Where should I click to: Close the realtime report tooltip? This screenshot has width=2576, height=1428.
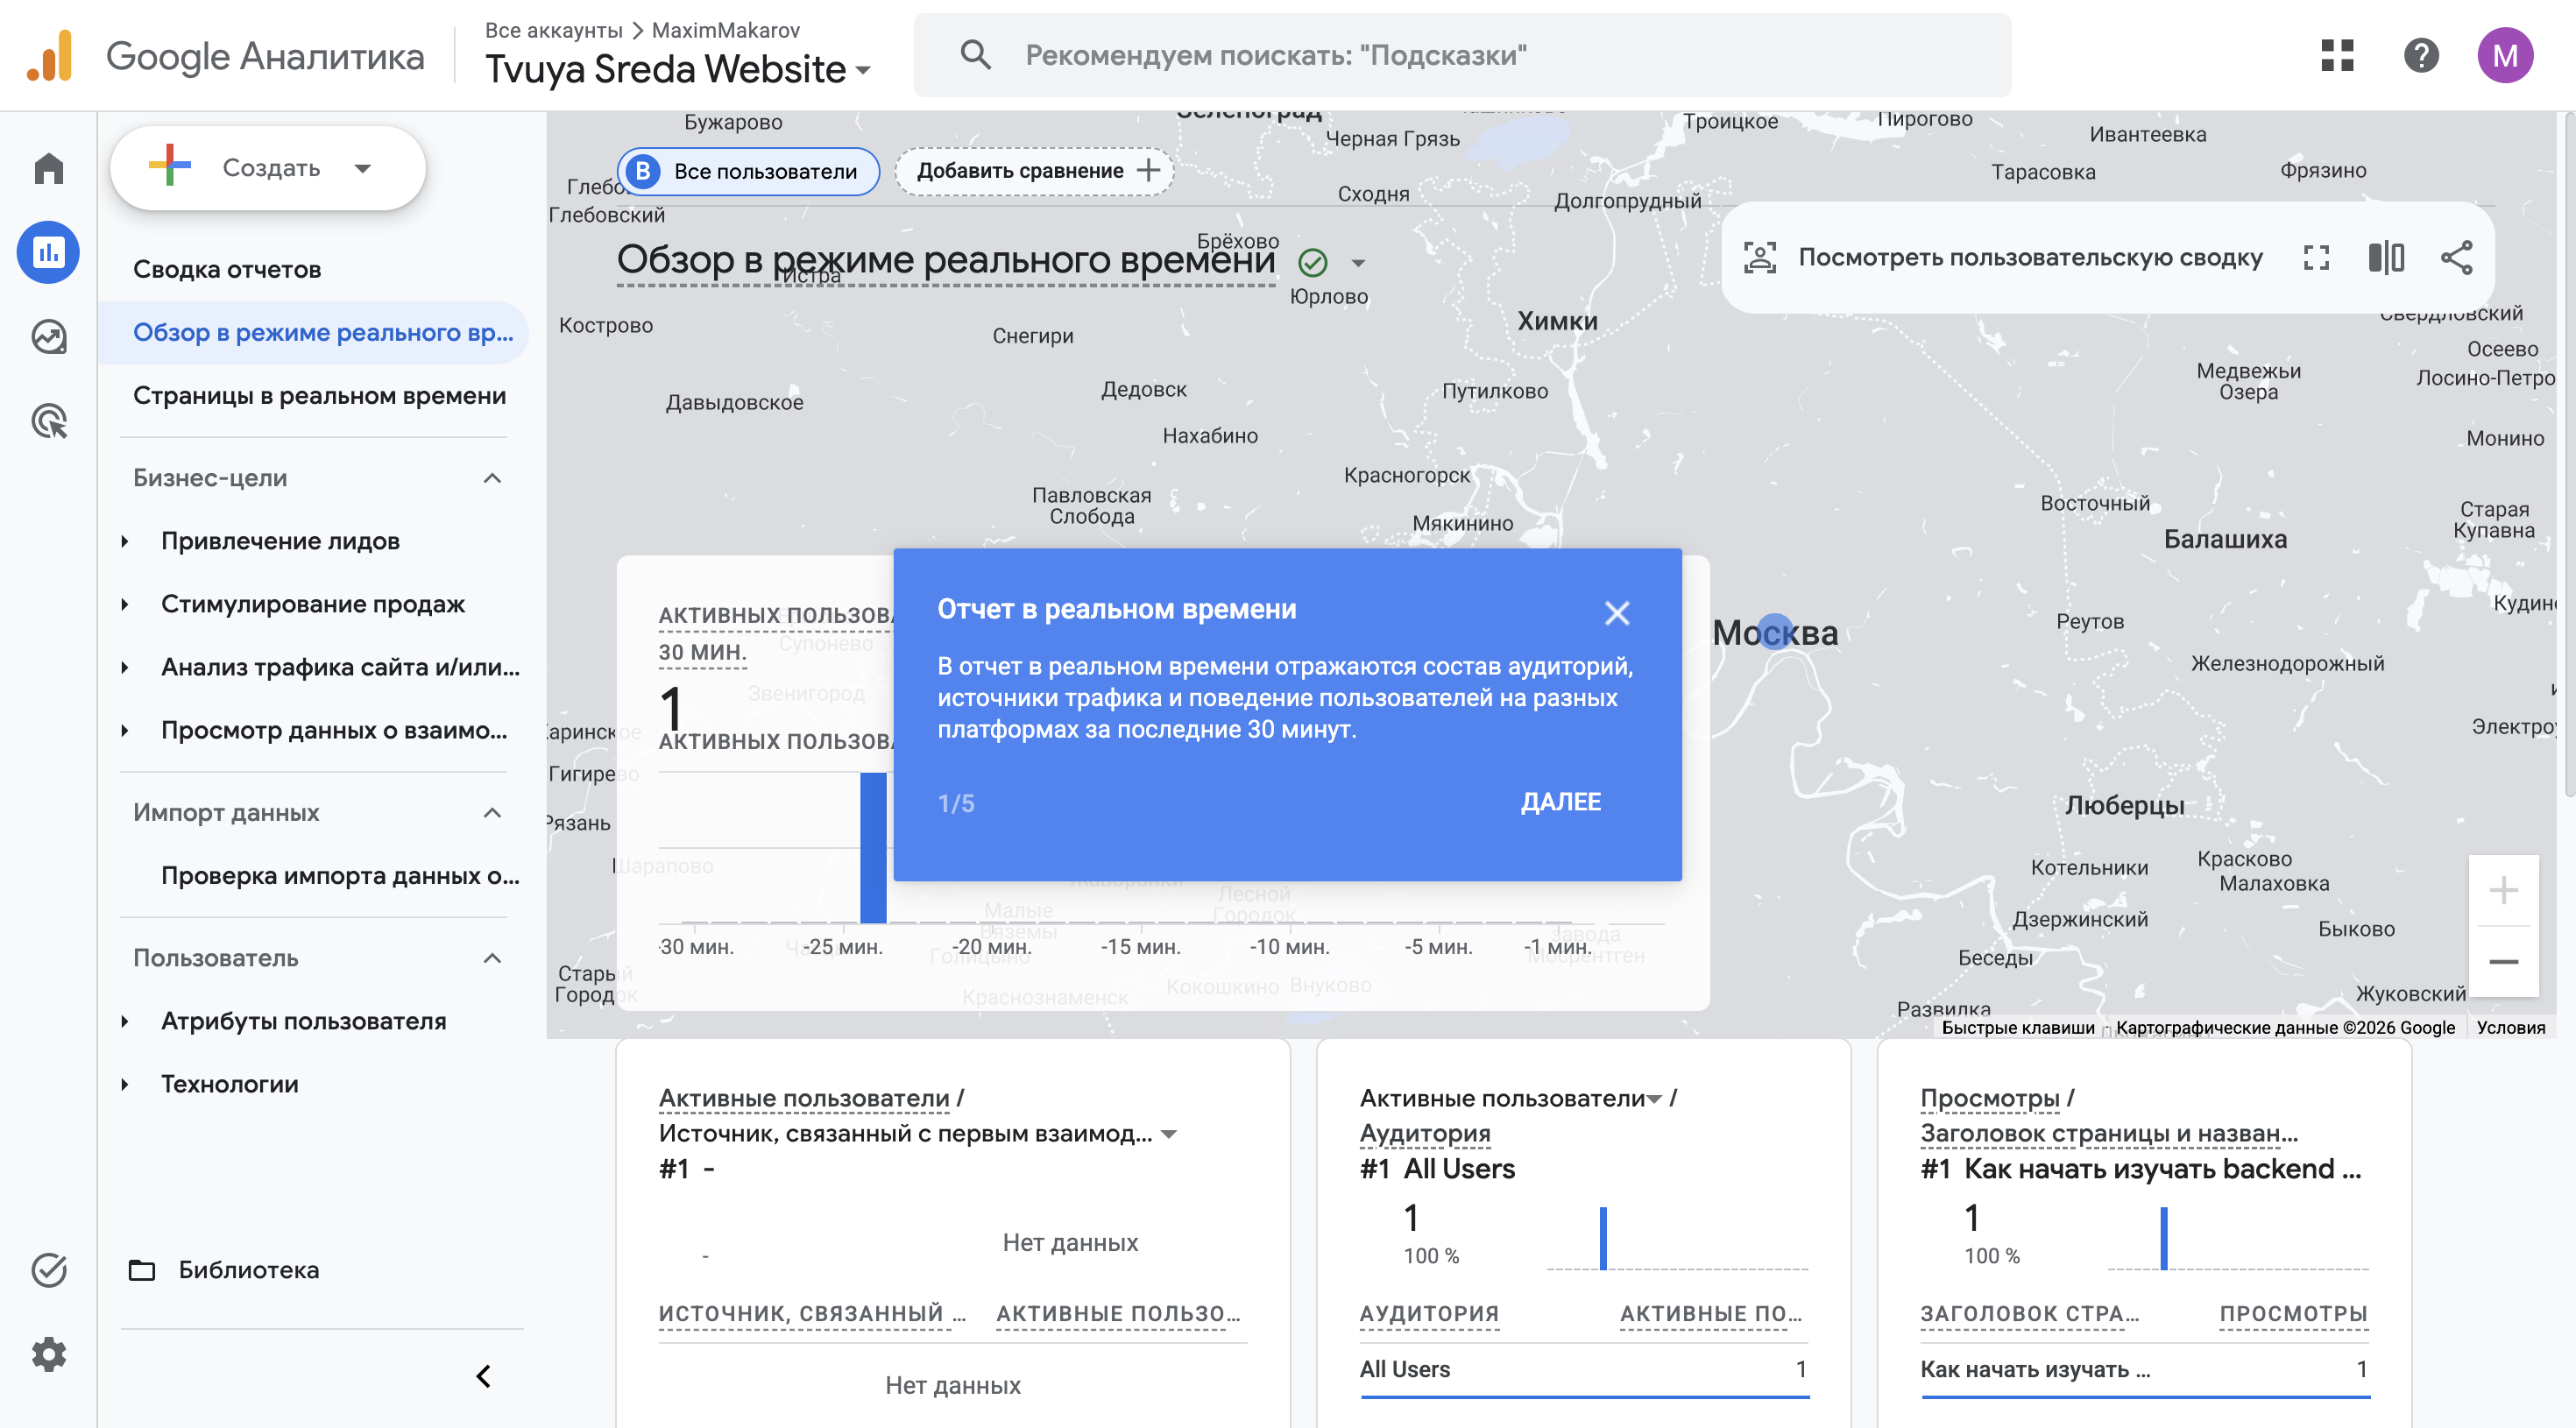[x=1617, y=613]
